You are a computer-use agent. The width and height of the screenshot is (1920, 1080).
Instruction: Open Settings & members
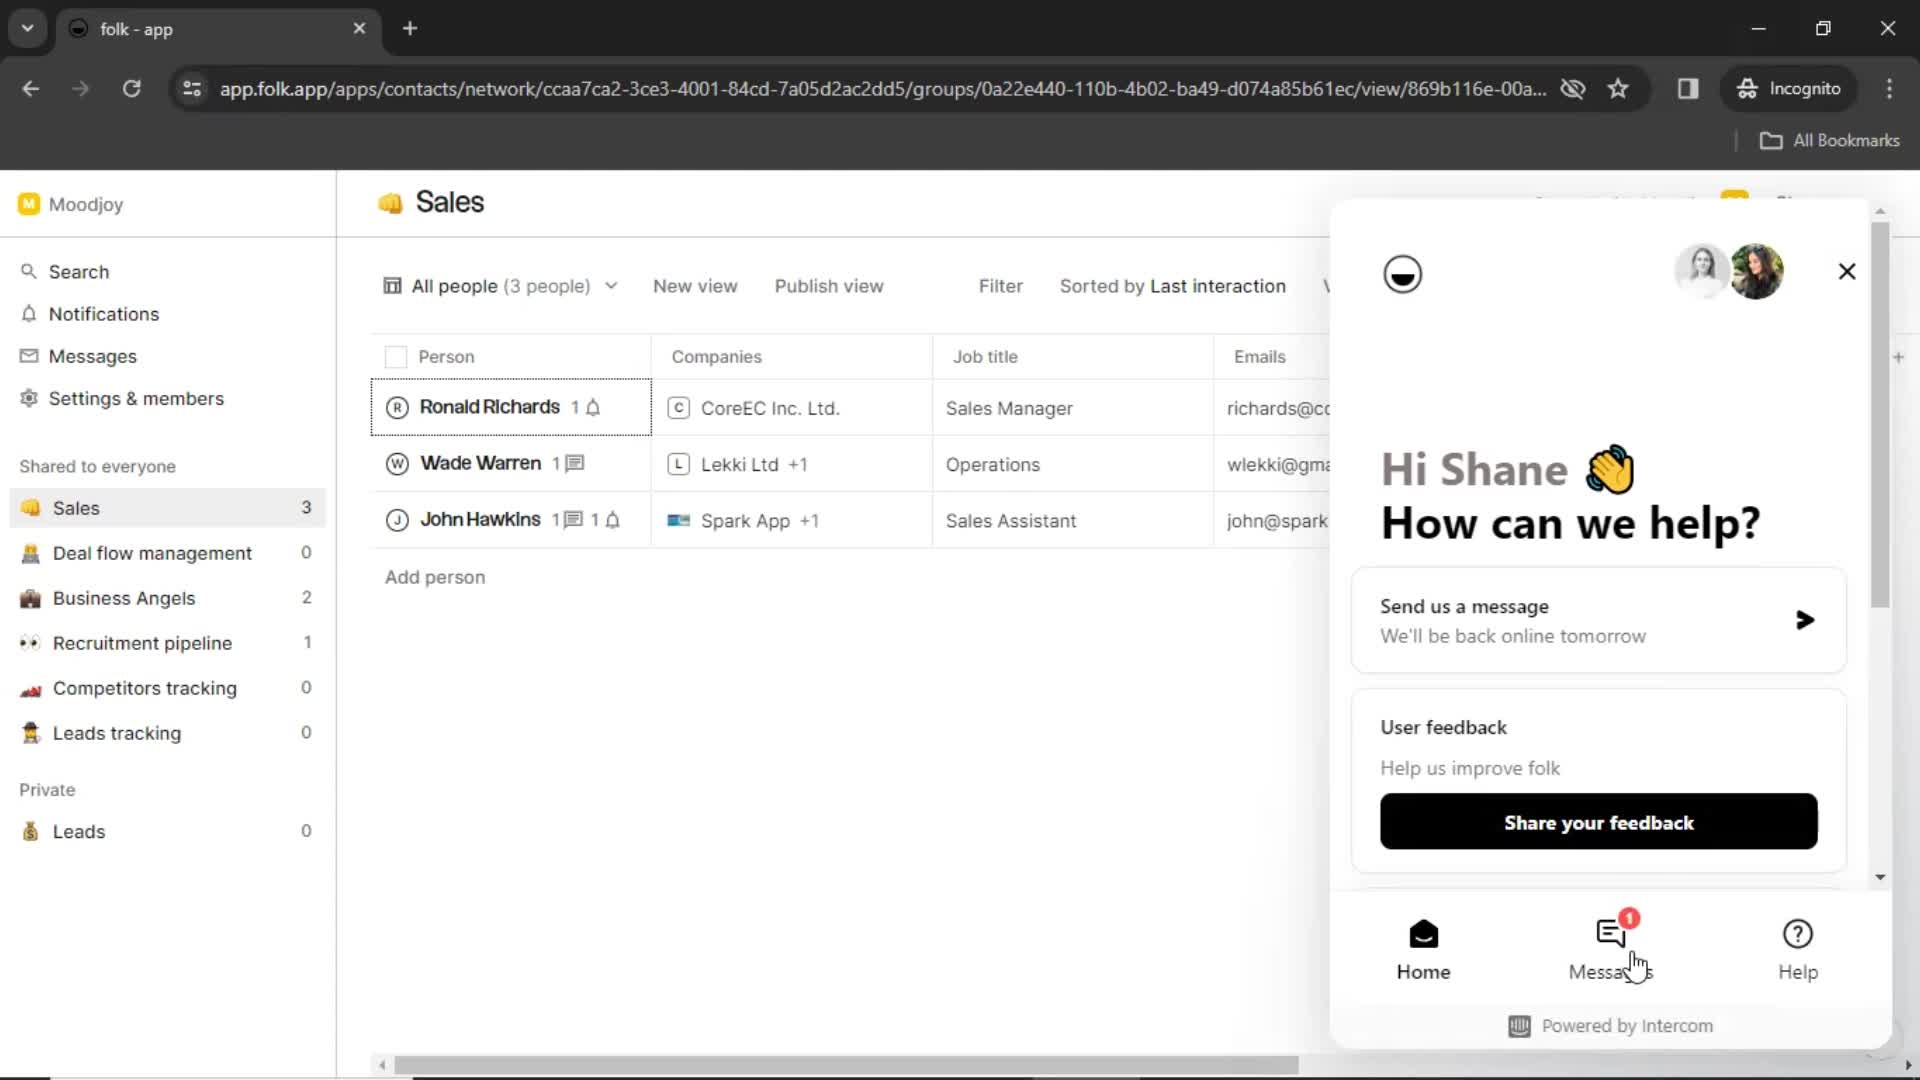[136, 397]
